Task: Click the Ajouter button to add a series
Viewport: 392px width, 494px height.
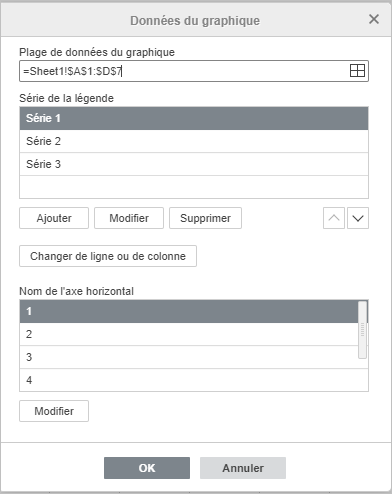Action: (x=54, y=218)
